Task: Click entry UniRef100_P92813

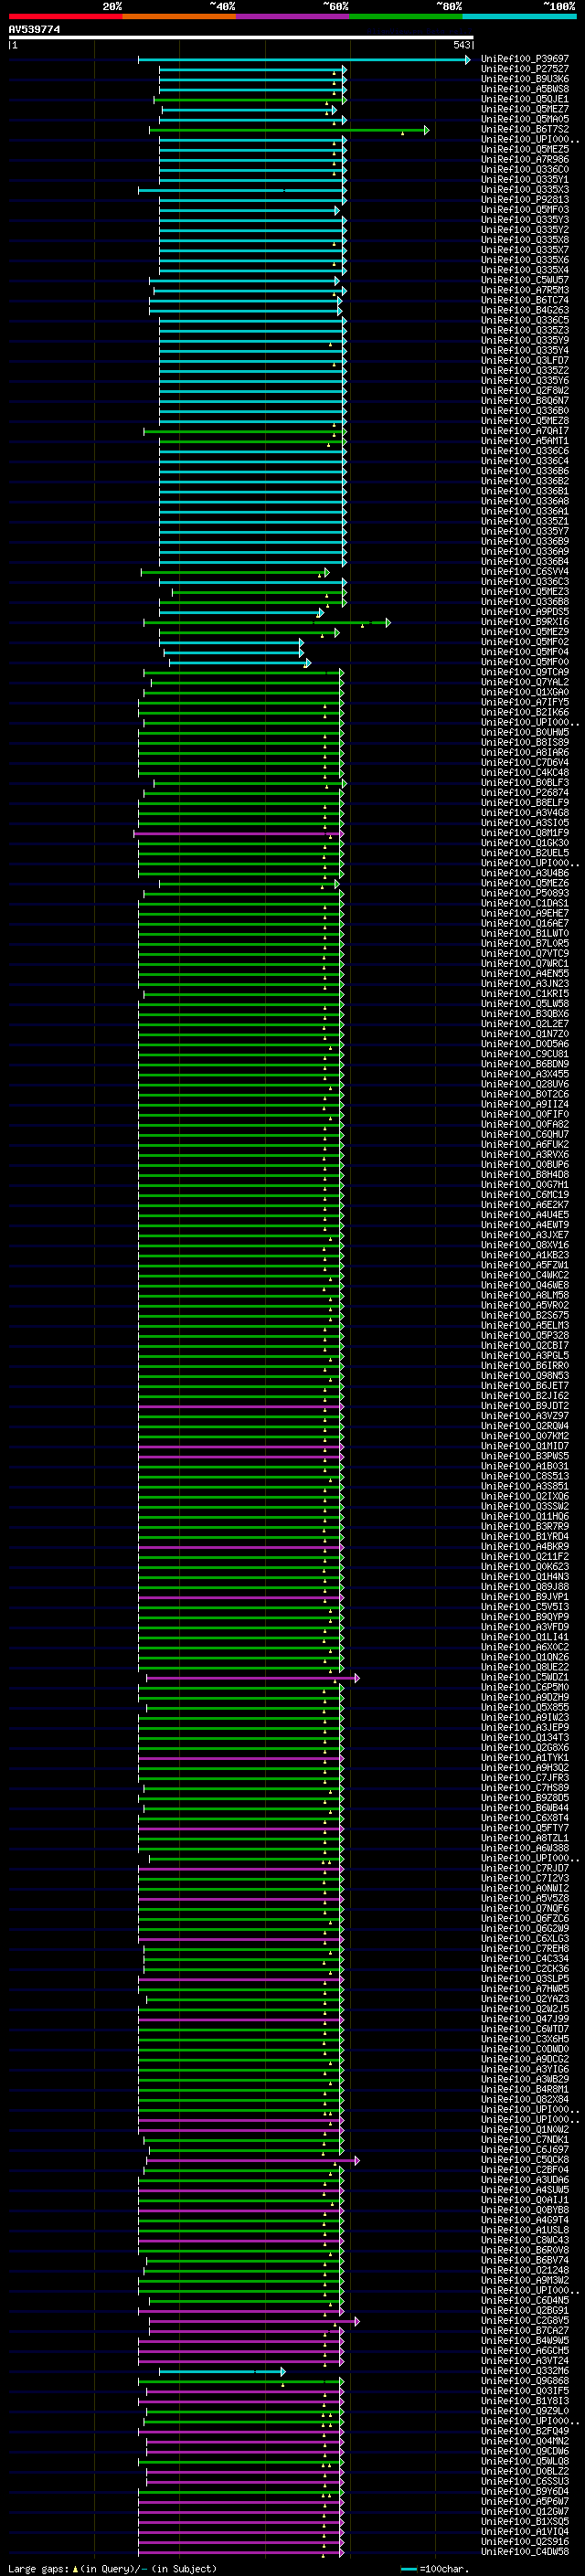Action: click(x=525, y=199)
